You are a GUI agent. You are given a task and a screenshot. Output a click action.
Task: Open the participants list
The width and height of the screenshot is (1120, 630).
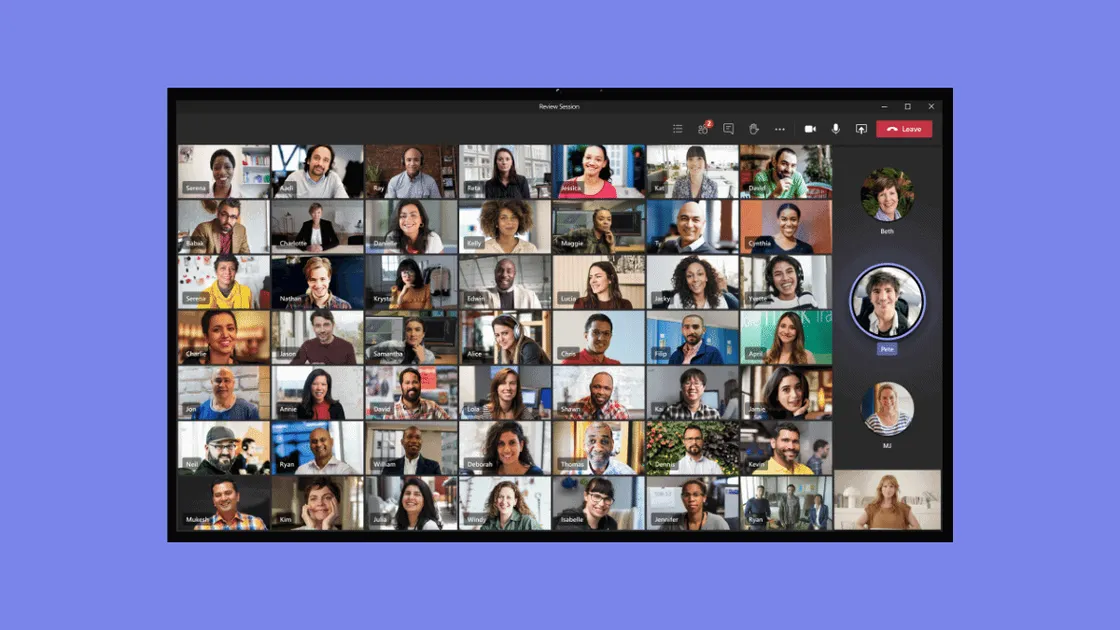tap(703, 129)
